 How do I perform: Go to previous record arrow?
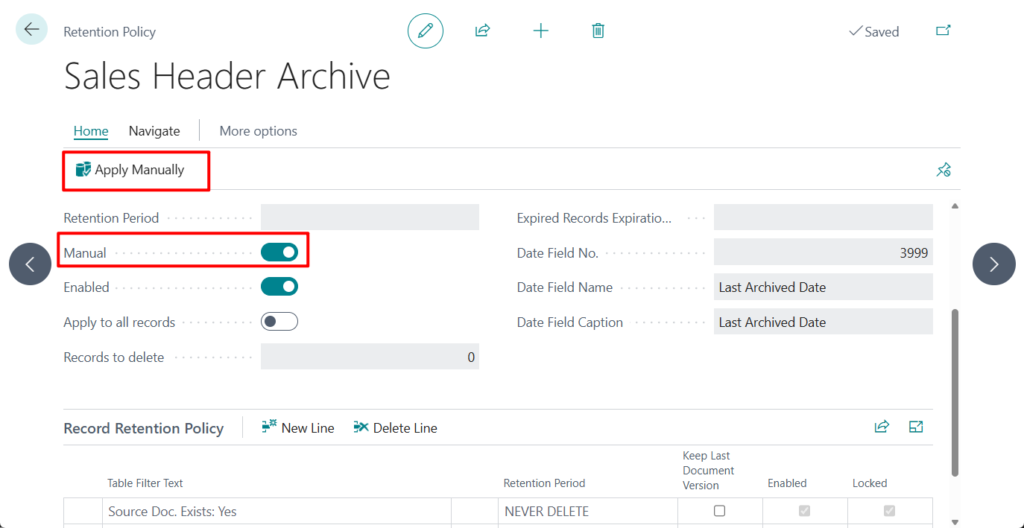click(x=30, y=264)
